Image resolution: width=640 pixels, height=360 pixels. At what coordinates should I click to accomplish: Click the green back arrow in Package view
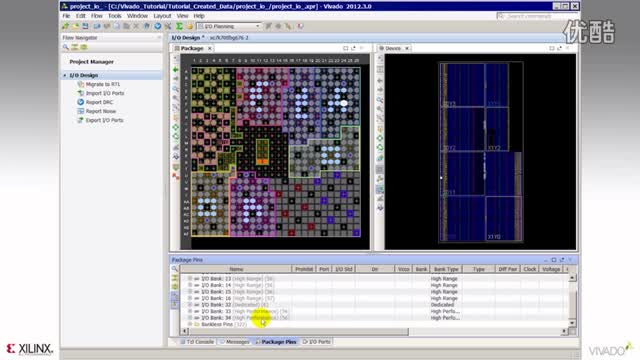coord(176,70)
